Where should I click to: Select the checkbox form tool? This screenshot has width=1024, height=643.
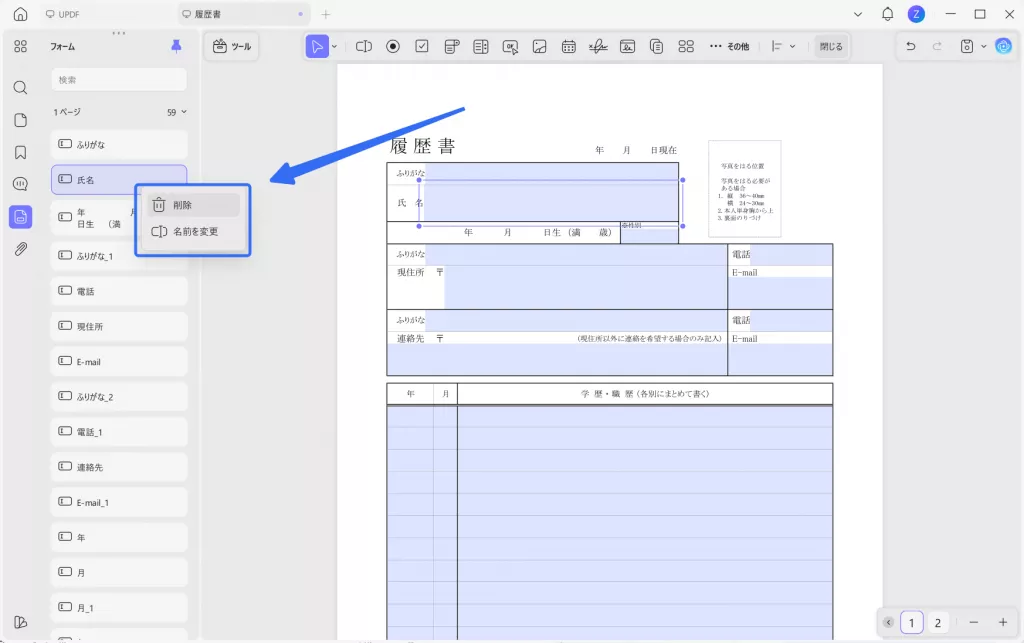click(x=422, y=46)
